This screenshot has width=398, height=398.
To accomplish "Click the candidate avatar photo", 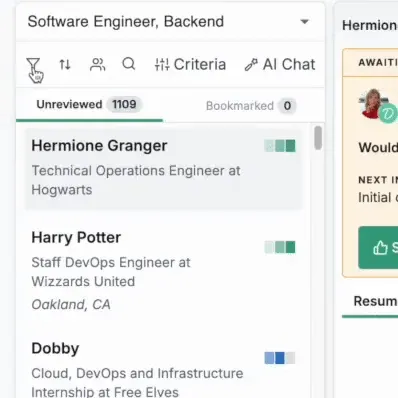I will click(x=373, y=103).
